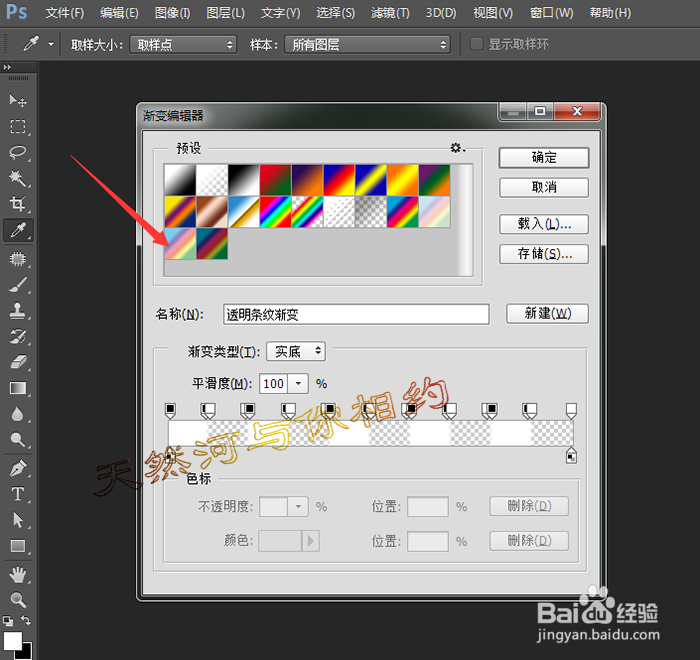
Task: Open the 取样大小 dropdown
Action: pyautogui.click(x=183, y=45)
